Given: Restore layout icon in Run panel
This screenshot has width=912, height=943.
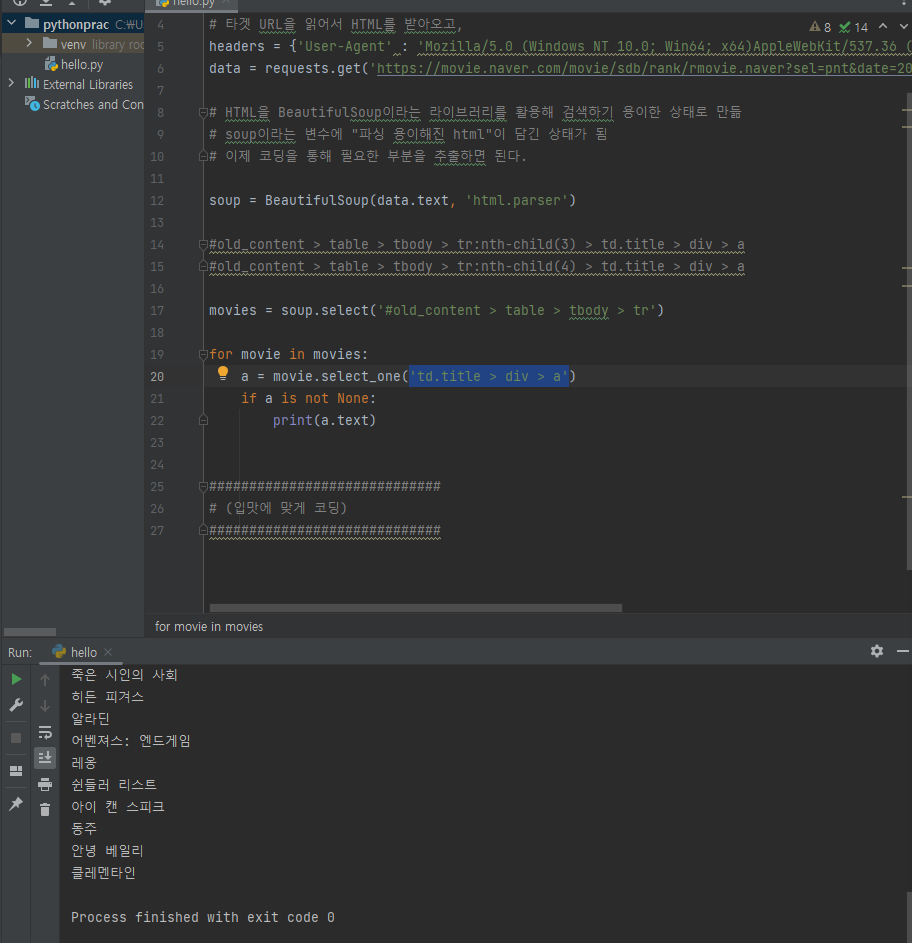Looking at the screenshot, I should click(x=16, y=771).
